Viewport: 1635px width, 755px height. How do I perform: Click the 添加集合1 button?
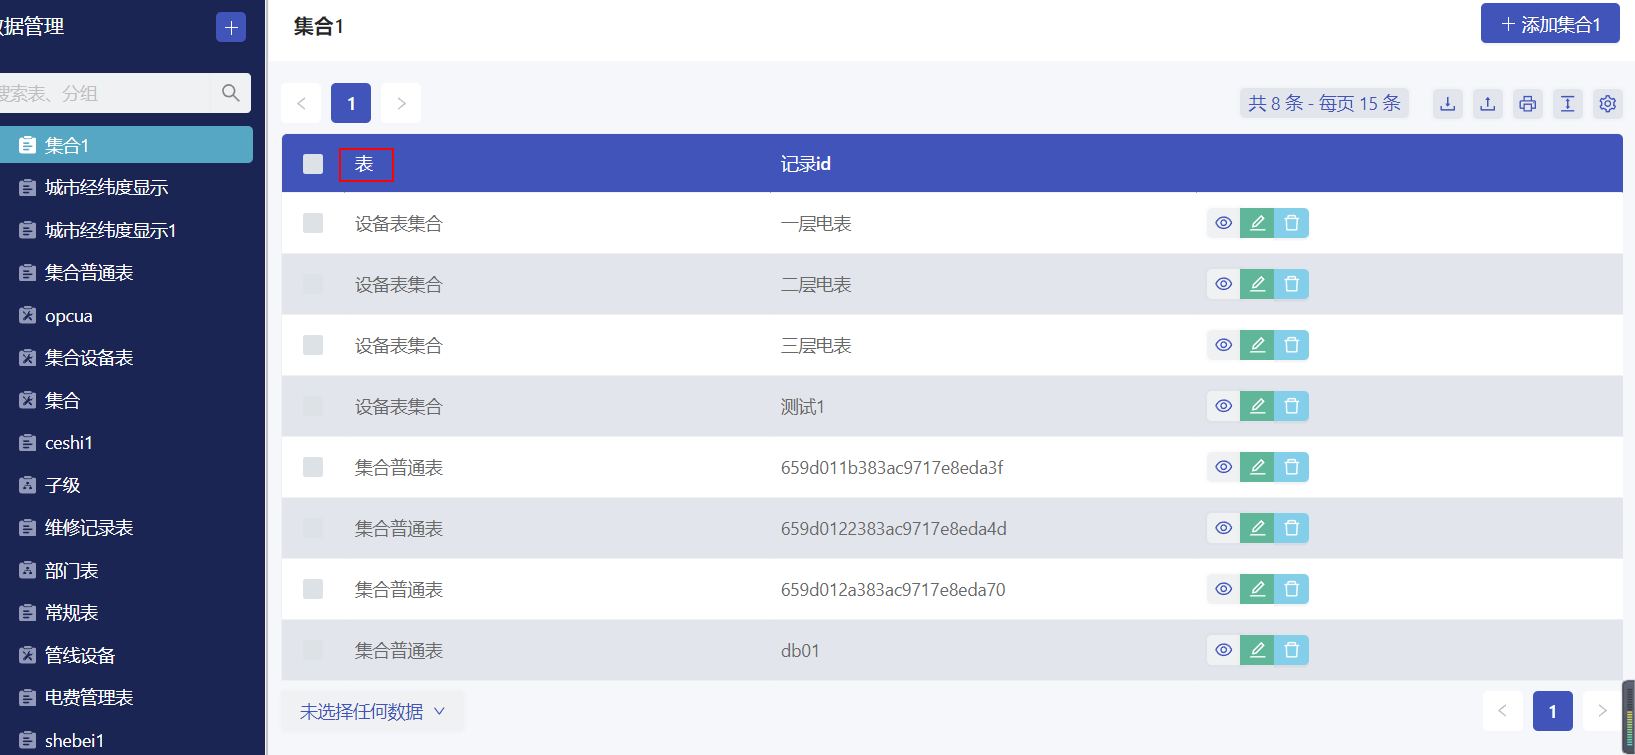point(1550,24)
